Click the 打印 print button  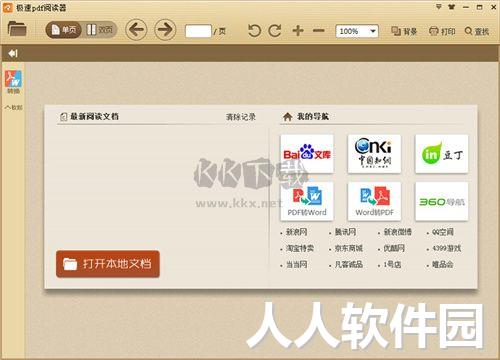click(442, 31)
